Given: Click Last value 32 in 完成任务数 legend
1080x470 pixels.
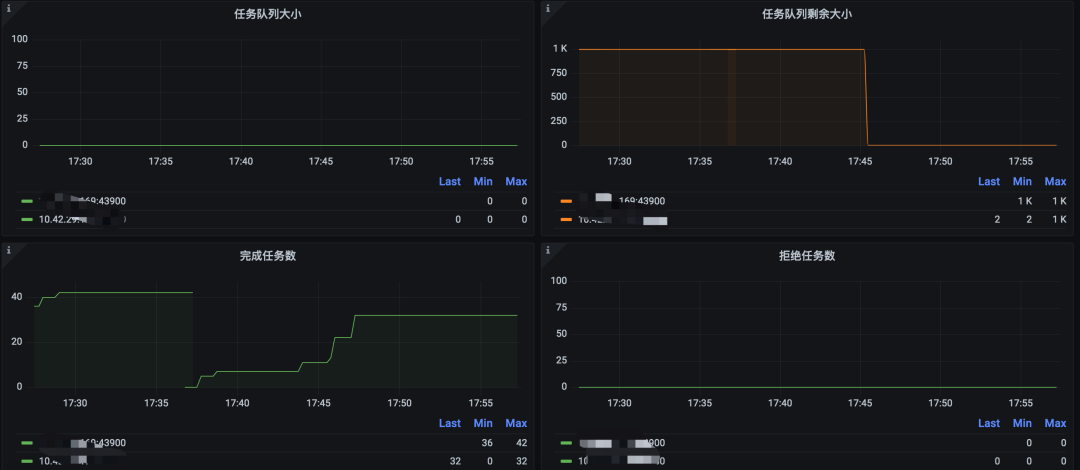Looking at the screenshot, I should [455, 461].
